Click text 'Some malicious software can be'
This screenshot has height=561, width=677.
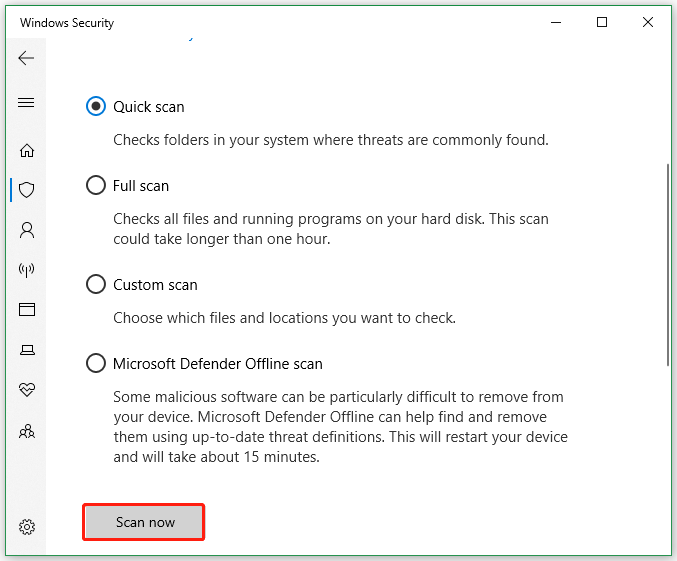[x=219, y=397]
